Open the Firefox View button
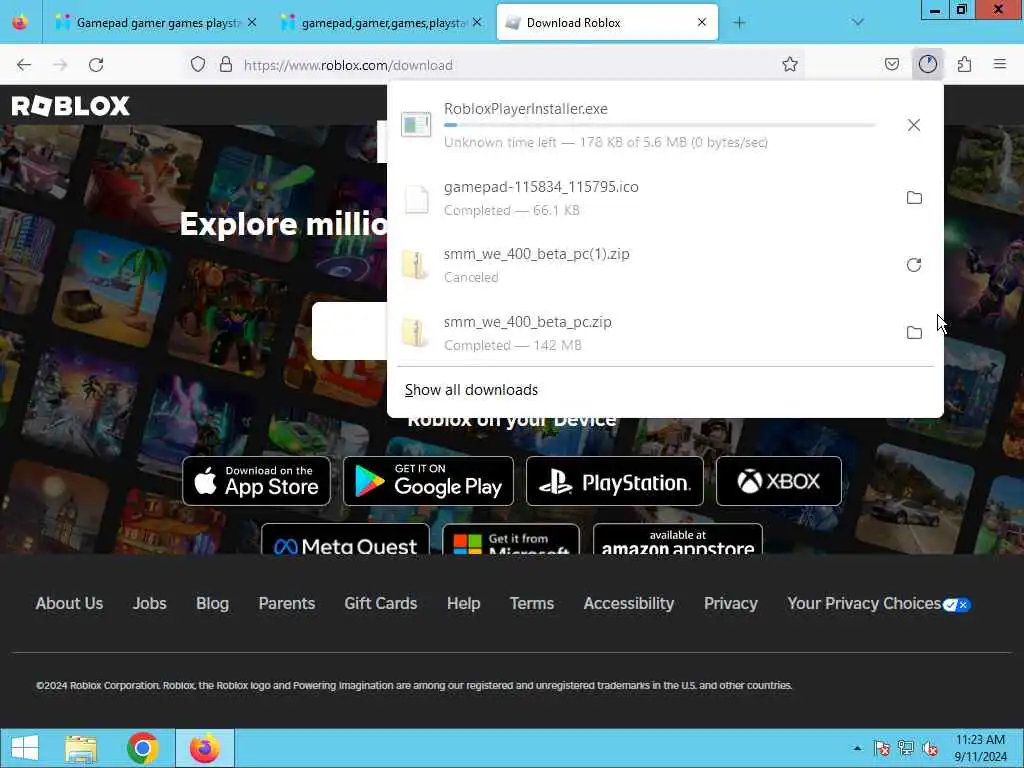1024x768 pixels. (x=20, y=23)
